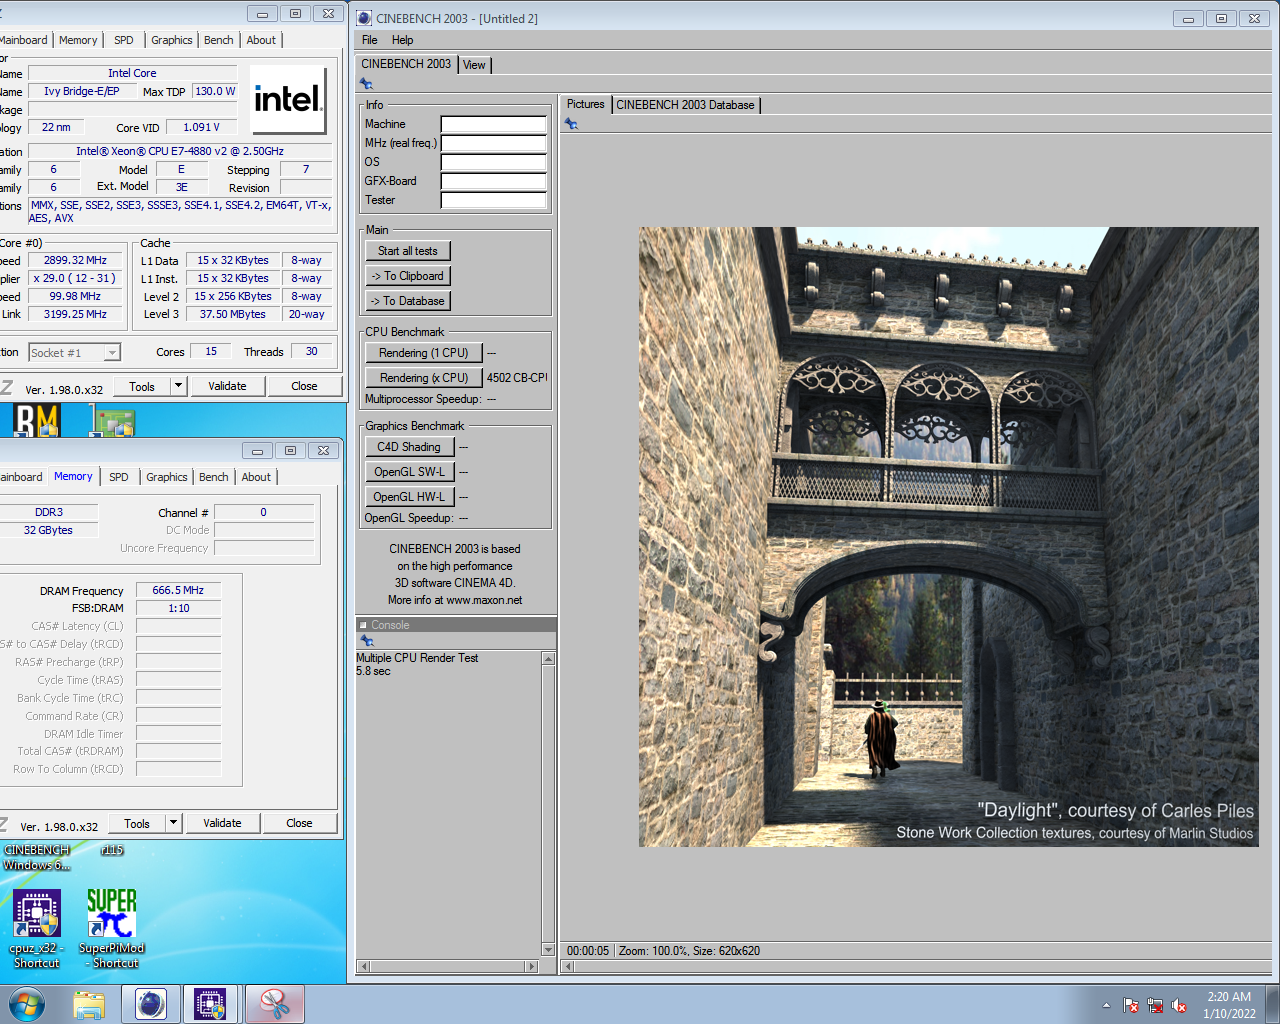Switch to CPU-Z taskbar icon
The width and height of the screenshot is (1280, 1024).
[x=210, y=1004]
